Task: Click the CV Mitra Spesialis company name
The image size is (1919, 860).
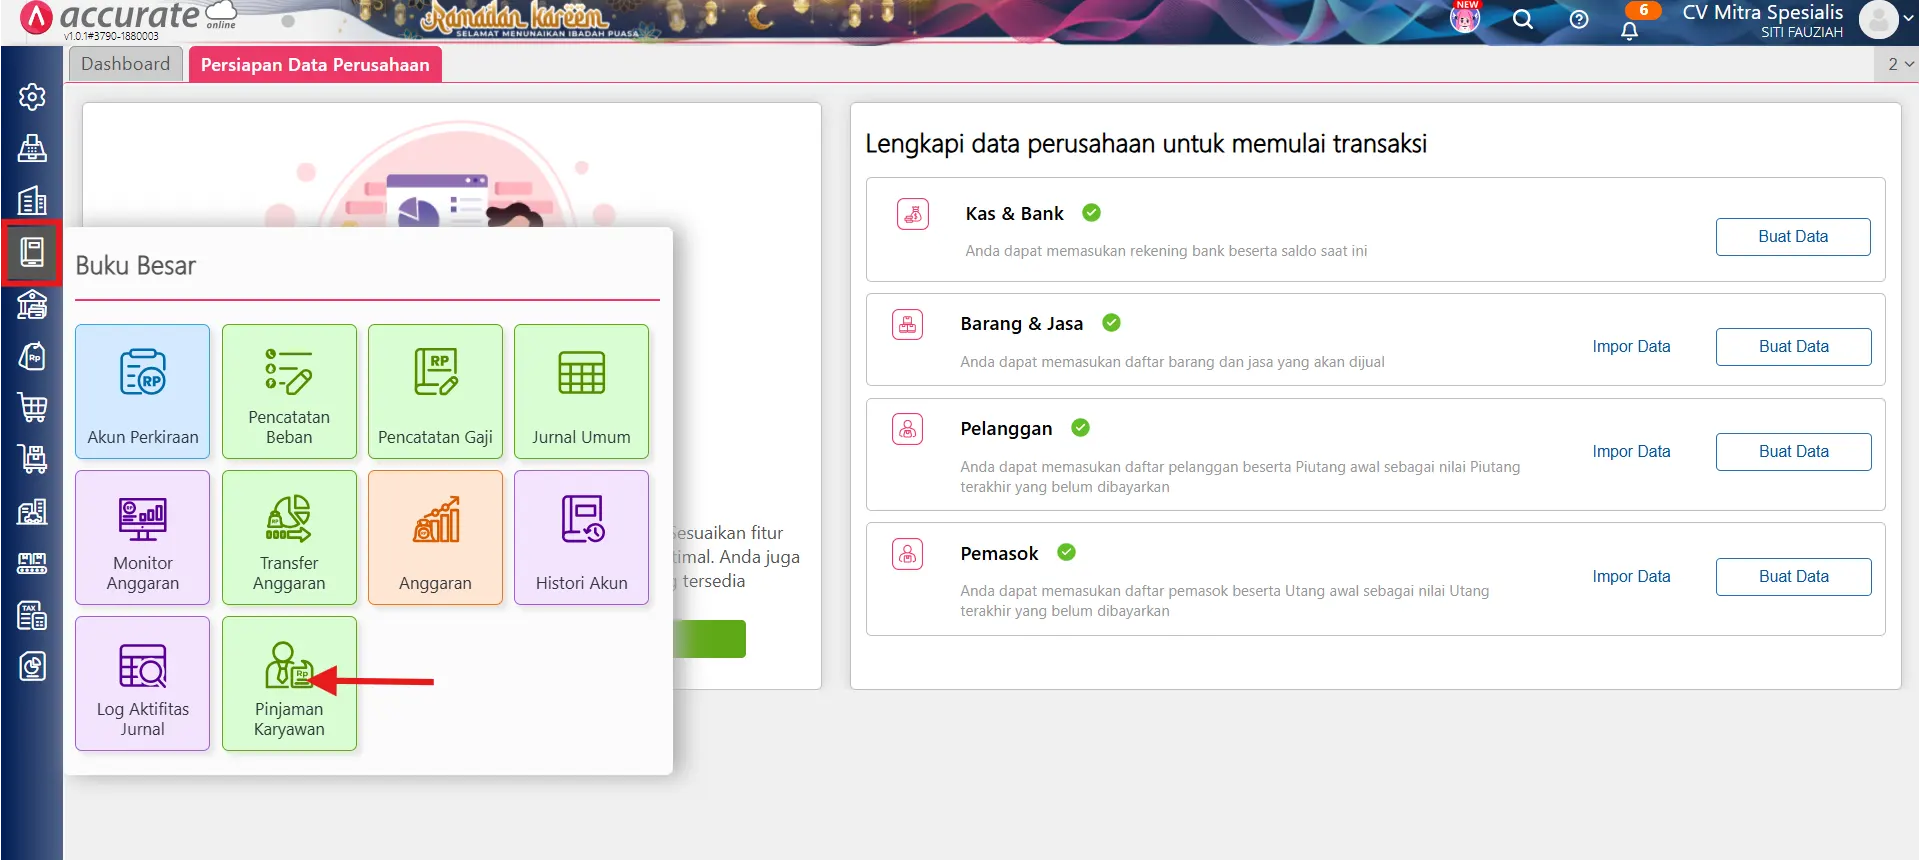Action: pos(1762,12)
